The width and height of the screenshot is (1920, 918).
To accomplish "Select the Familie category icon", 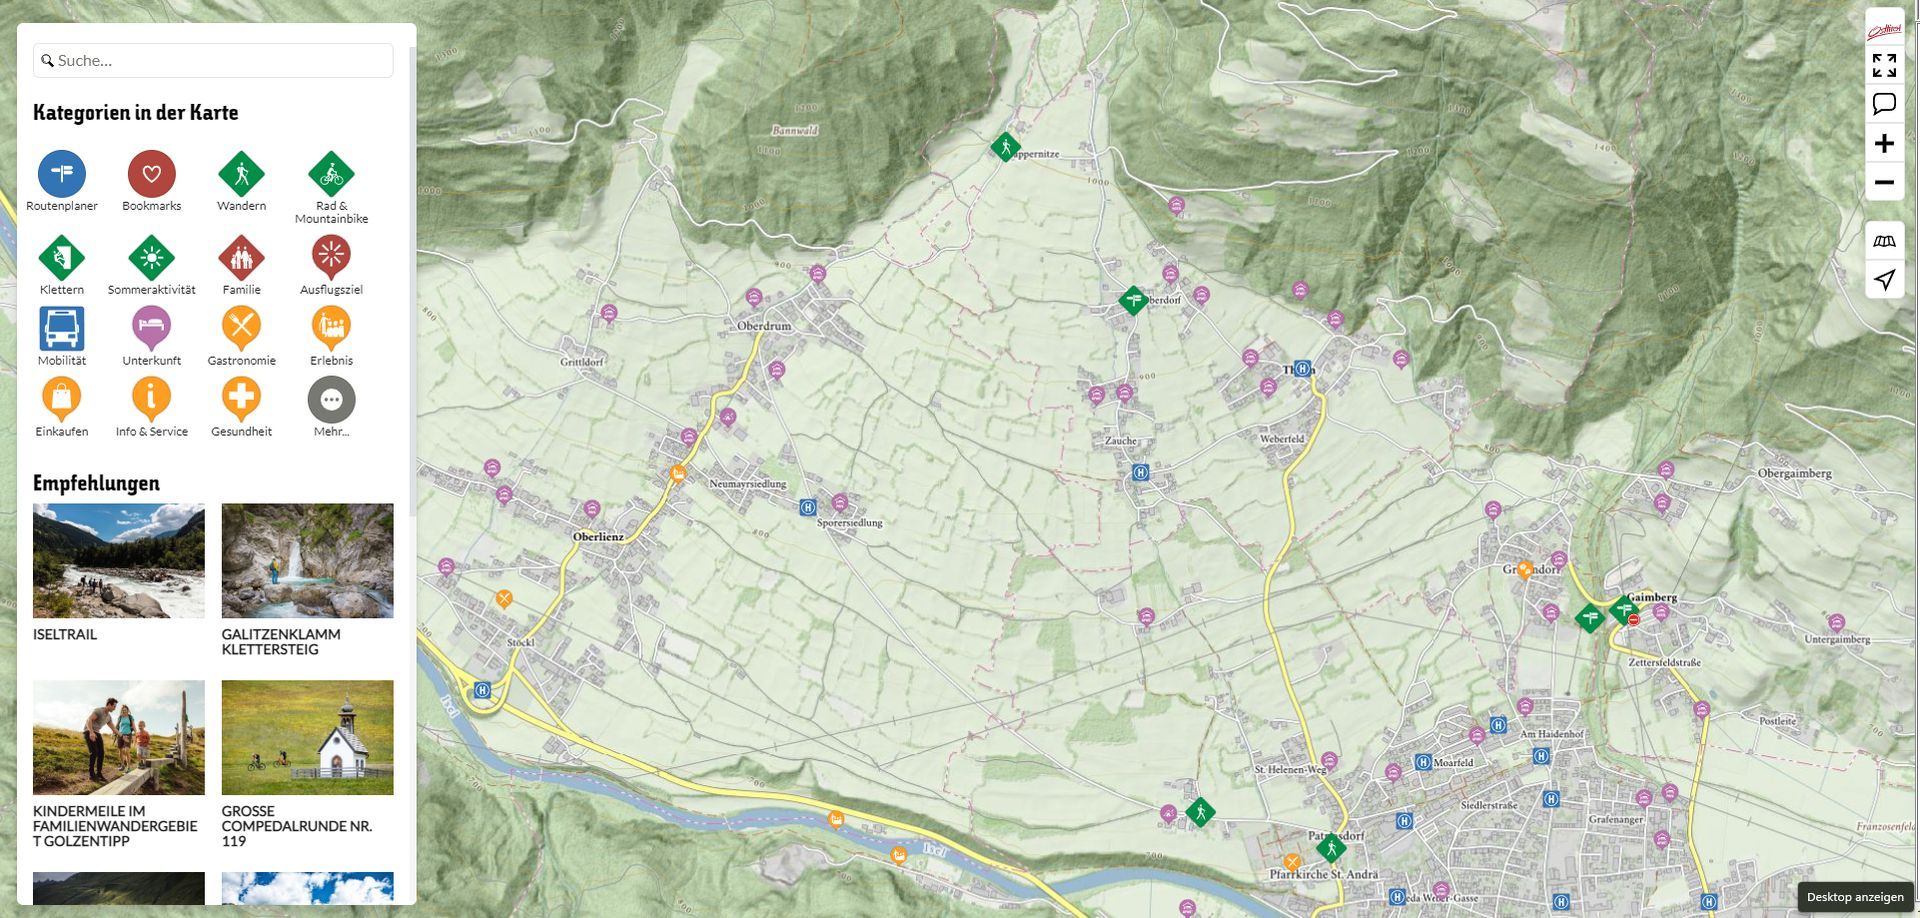I will coord(241,257).
